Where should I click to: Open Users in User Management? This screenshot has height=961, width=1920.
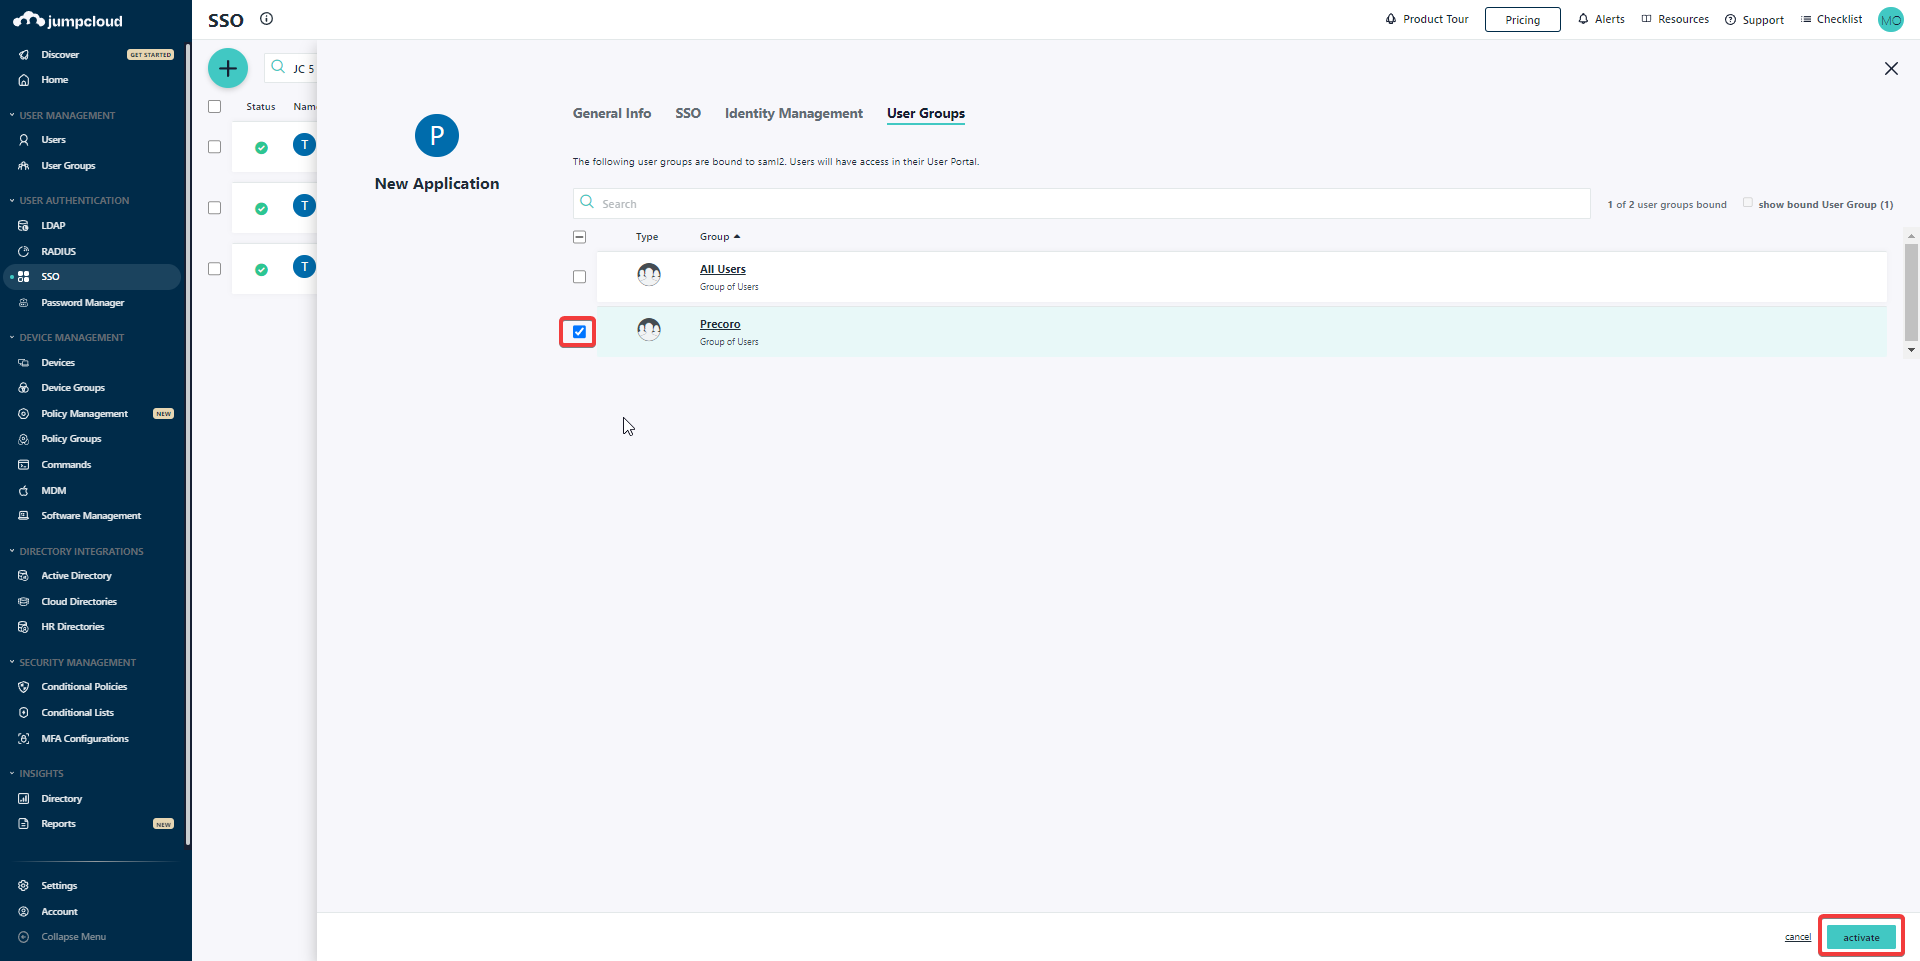pos(53,140)
